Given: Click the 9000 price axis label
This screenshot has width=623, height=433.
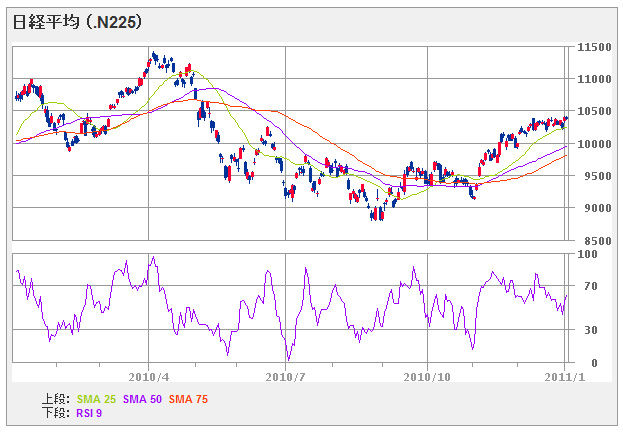Looking at the screenshot, I should coord(598,208).
